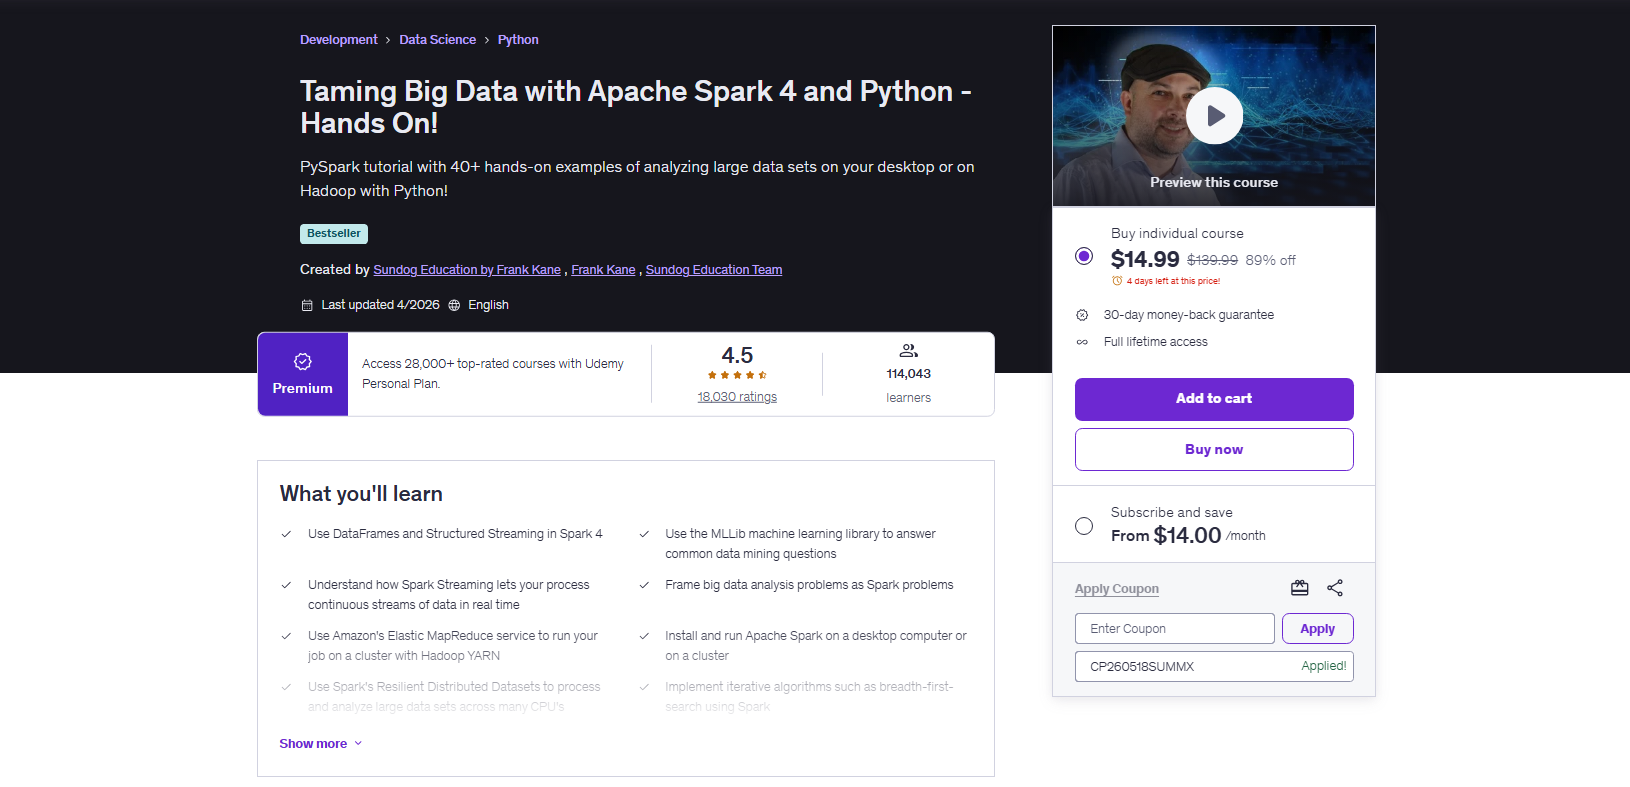Open Sundog Education Team link
The image size is (1630, 787).
pyautogui.click(x=714, y=270)
